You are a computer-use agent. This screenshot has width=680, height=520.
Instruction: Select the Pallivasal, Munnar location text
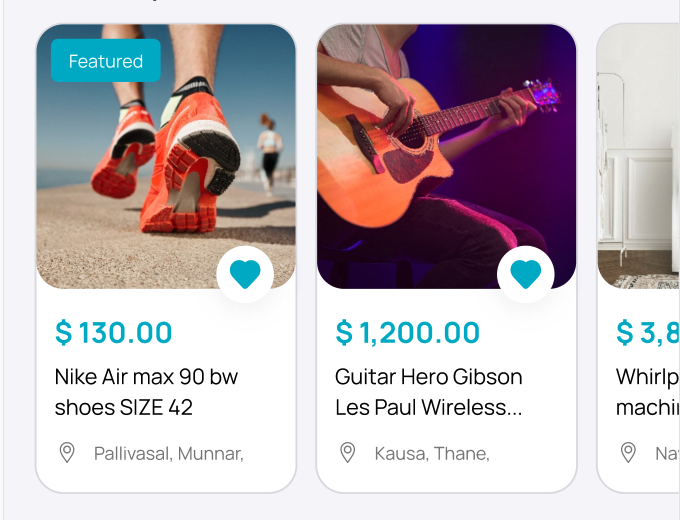169,453
